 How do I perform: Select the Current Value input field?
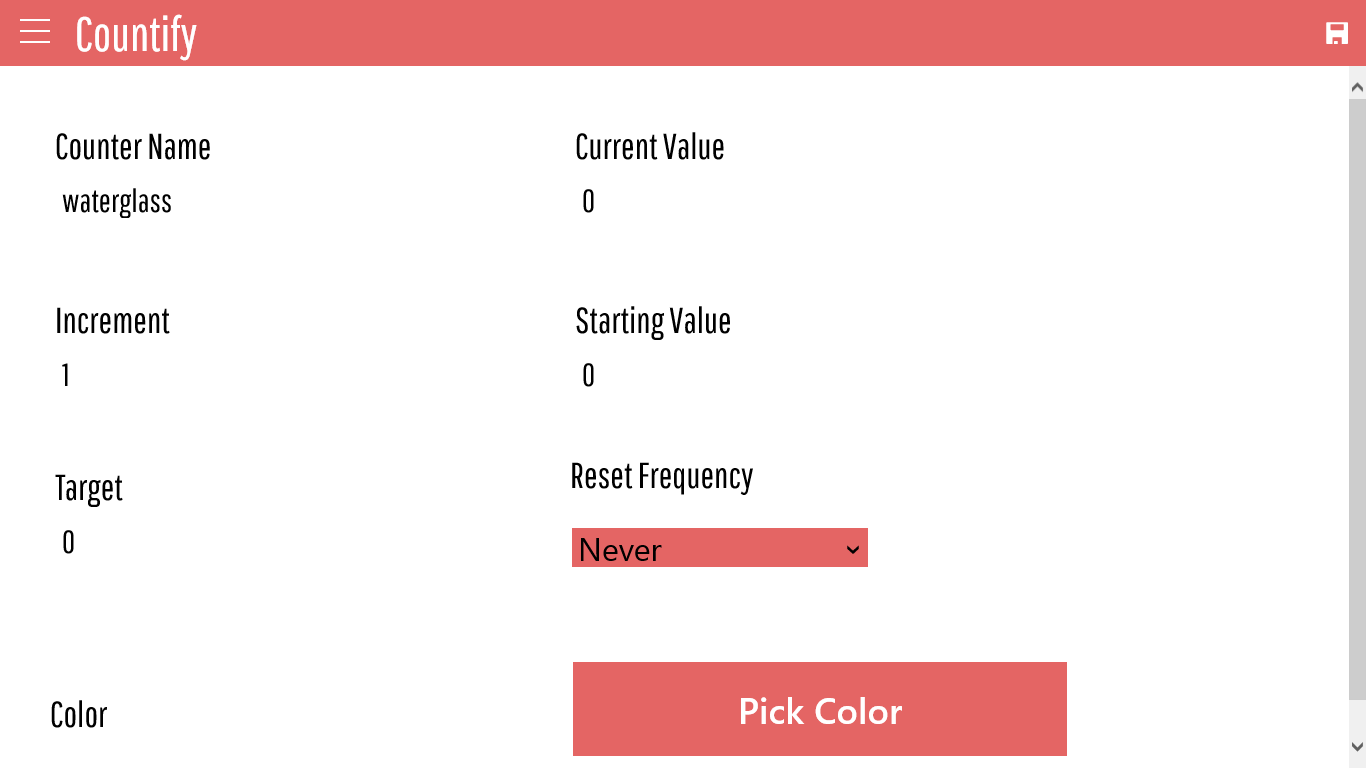coord(700,202)
